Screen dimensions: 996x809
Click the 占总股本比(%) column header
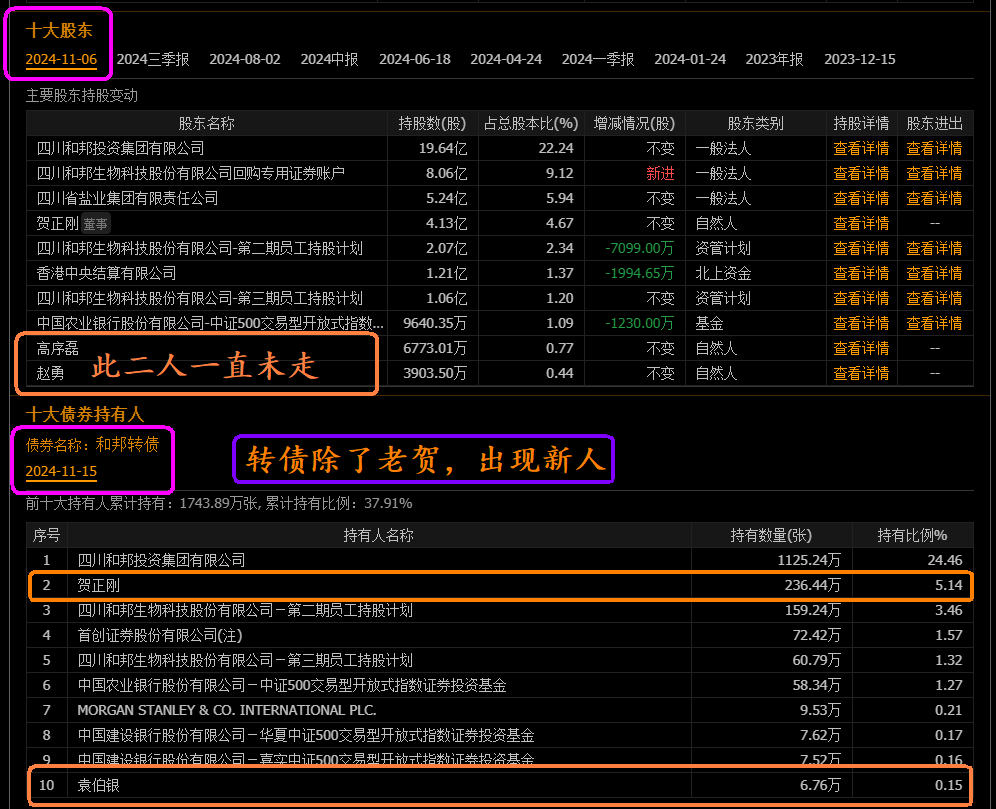531,123
